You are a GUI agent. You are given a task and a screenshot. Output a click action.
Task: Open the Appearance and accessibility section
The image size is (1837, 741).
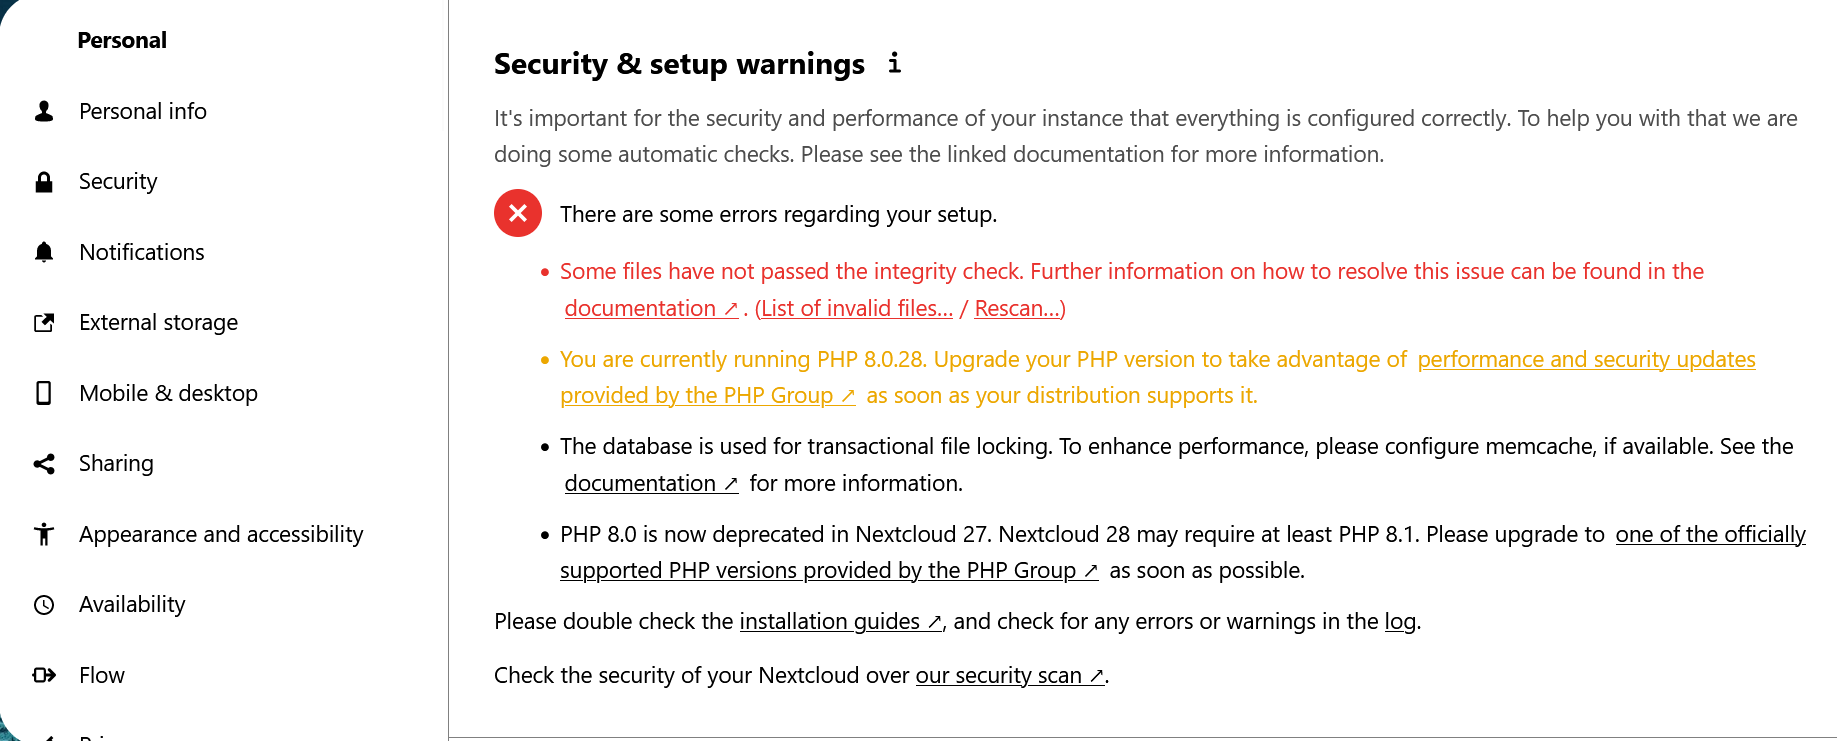(x=221, y=534)
